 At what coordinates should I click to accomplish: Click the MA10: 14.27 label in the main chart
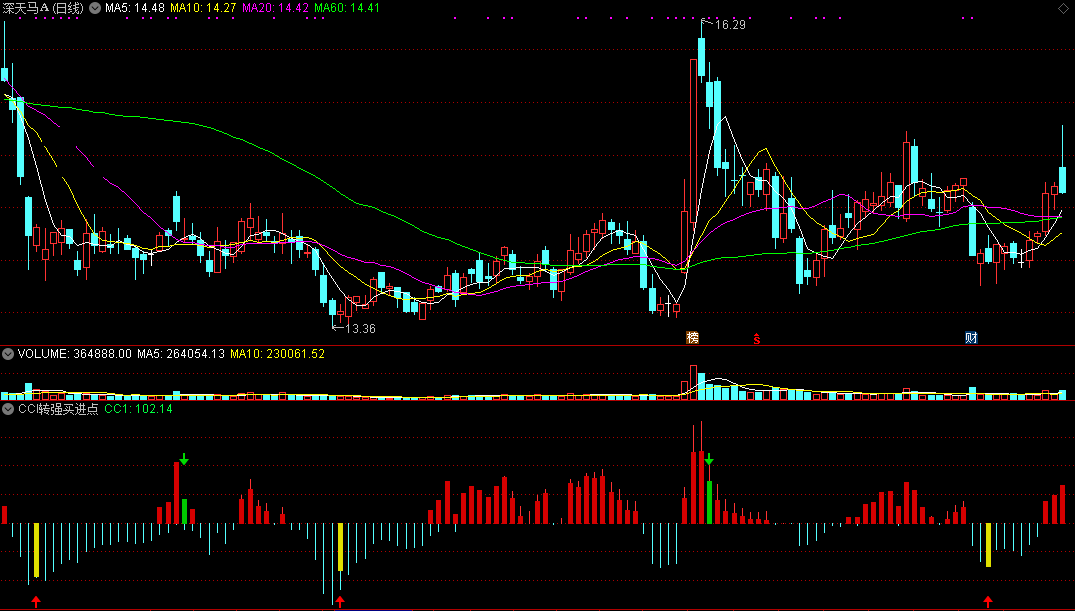(203, 8)
